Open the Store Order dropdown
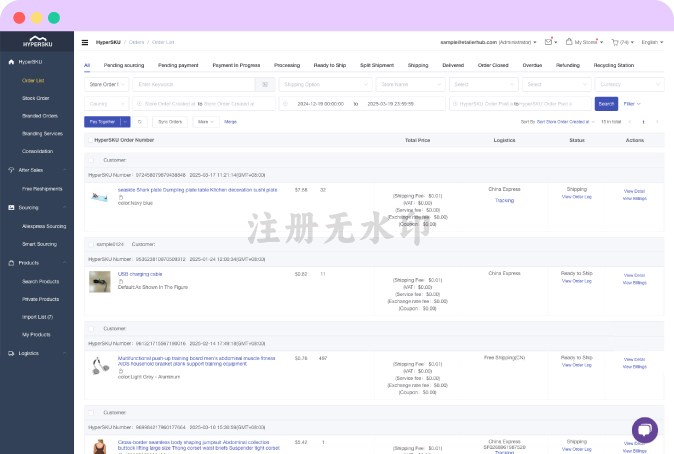Viewport: 674px width, 454px height. [106, 84]
